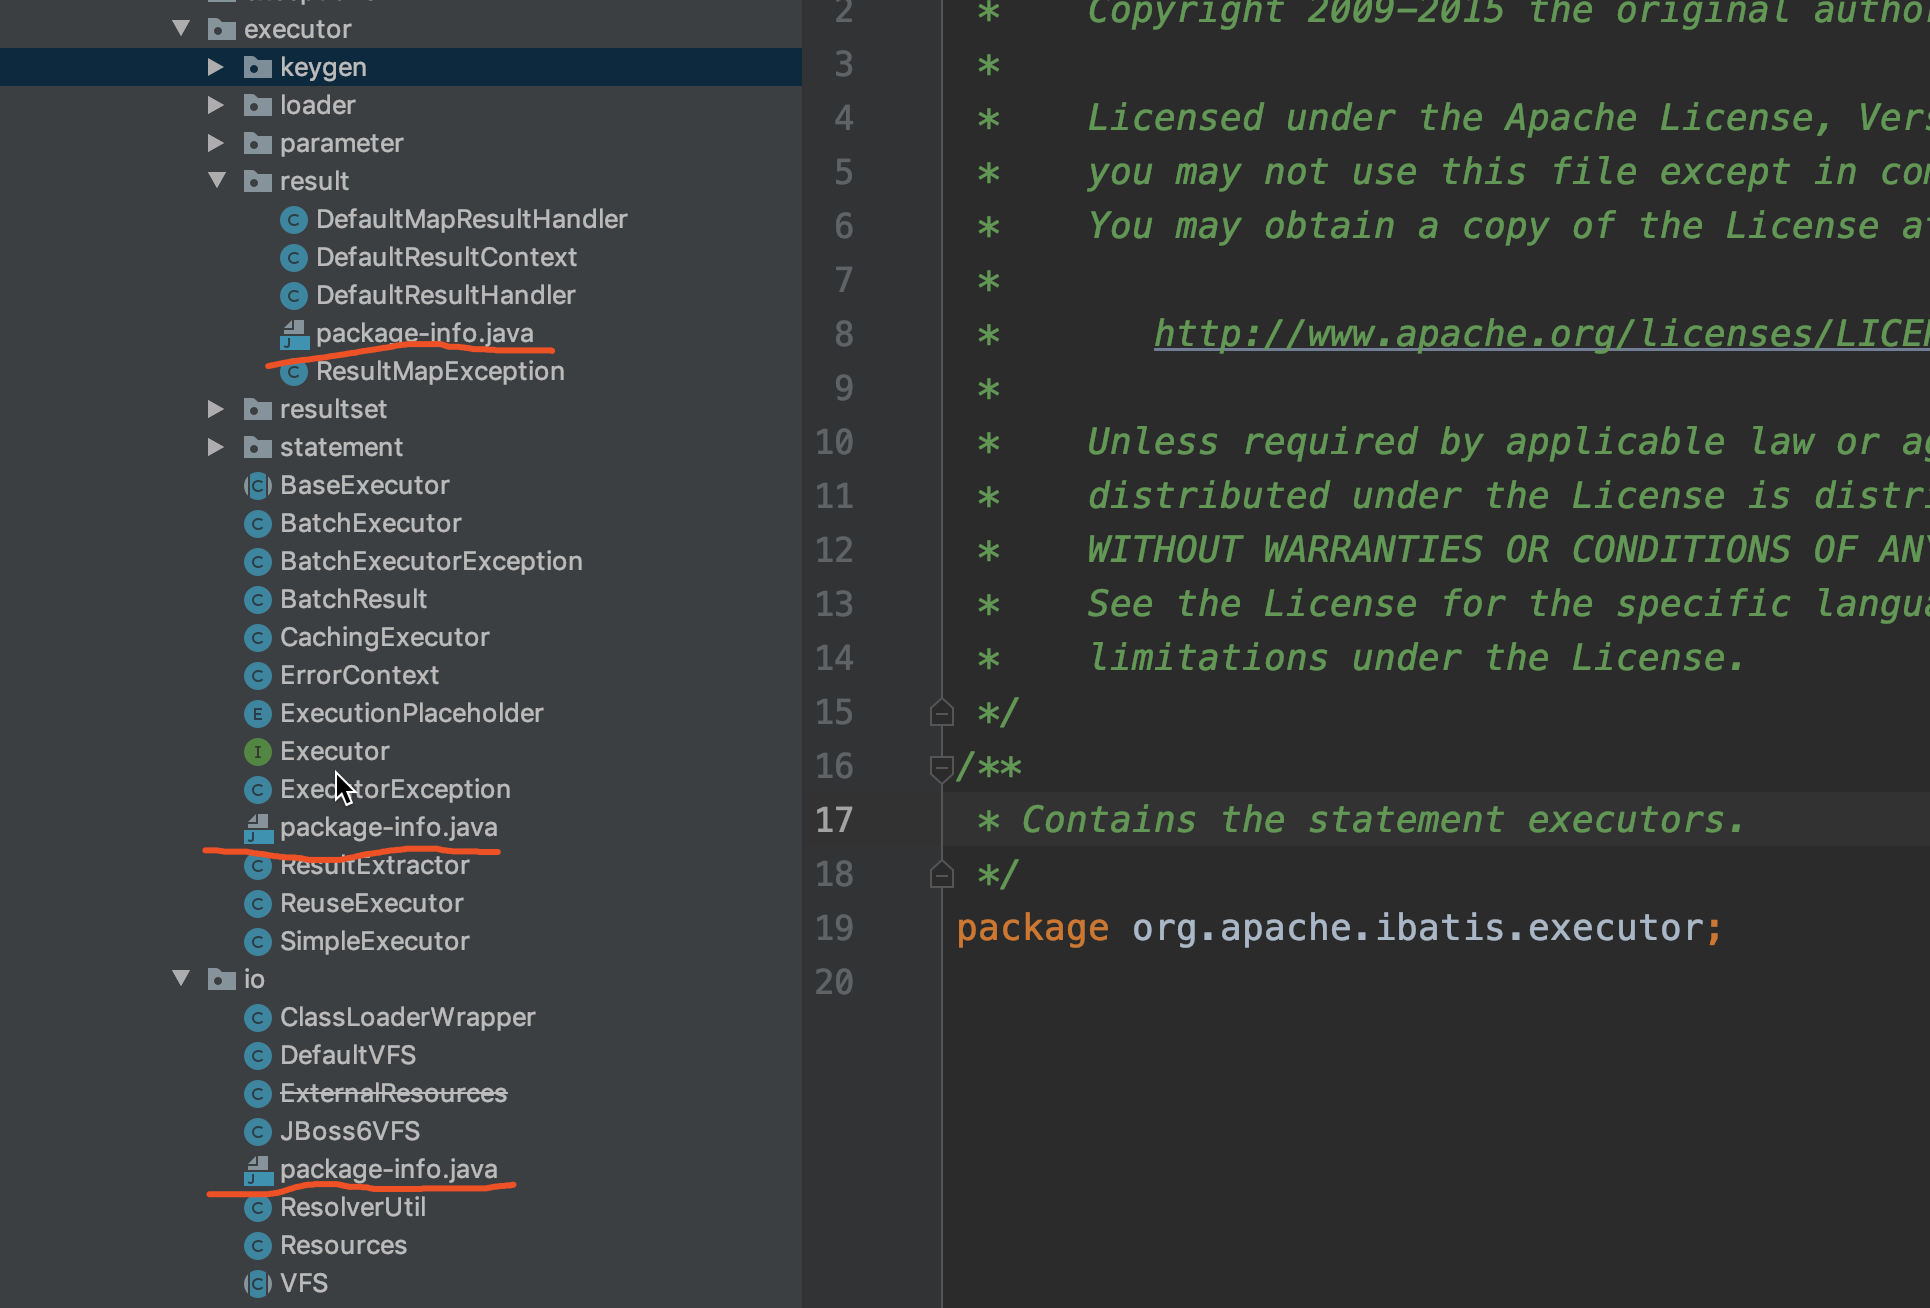The image size is (1930, 1308).
Task: Click the Executor interface icon
Action: pyautogui.click(x=258, y=751)
